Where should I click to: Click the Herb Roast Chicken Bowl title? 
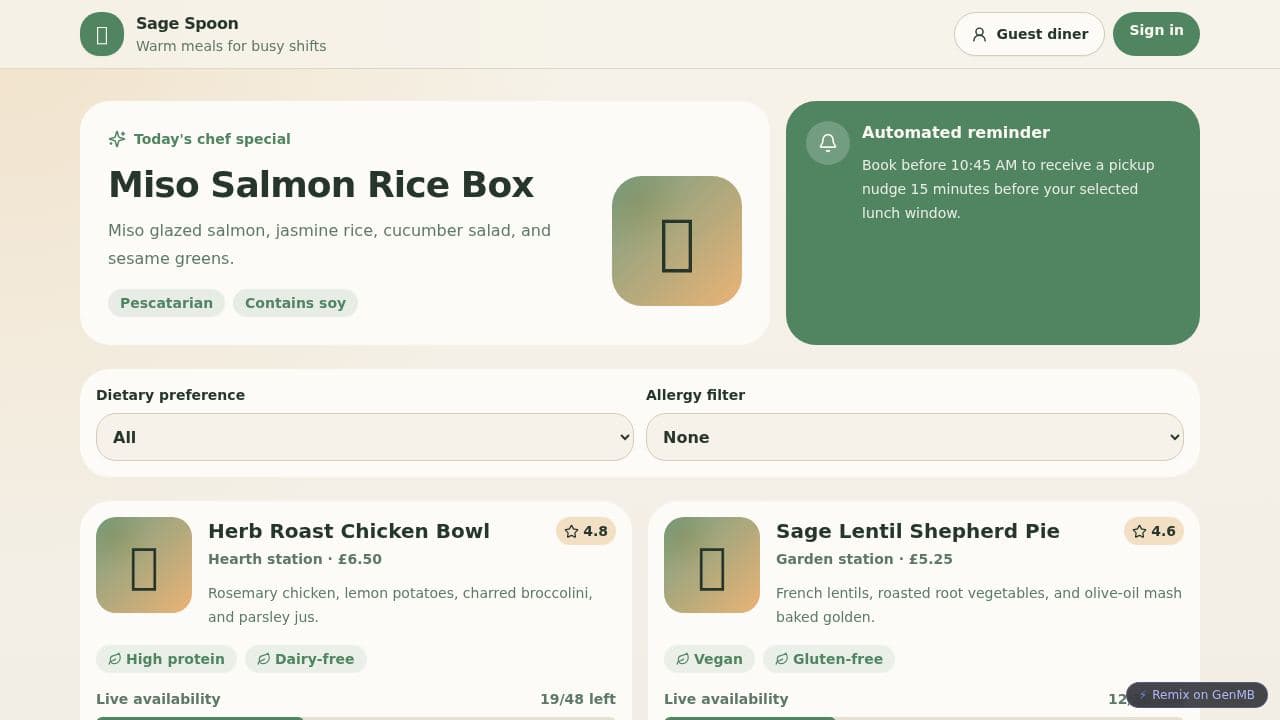tap(349, 531)
